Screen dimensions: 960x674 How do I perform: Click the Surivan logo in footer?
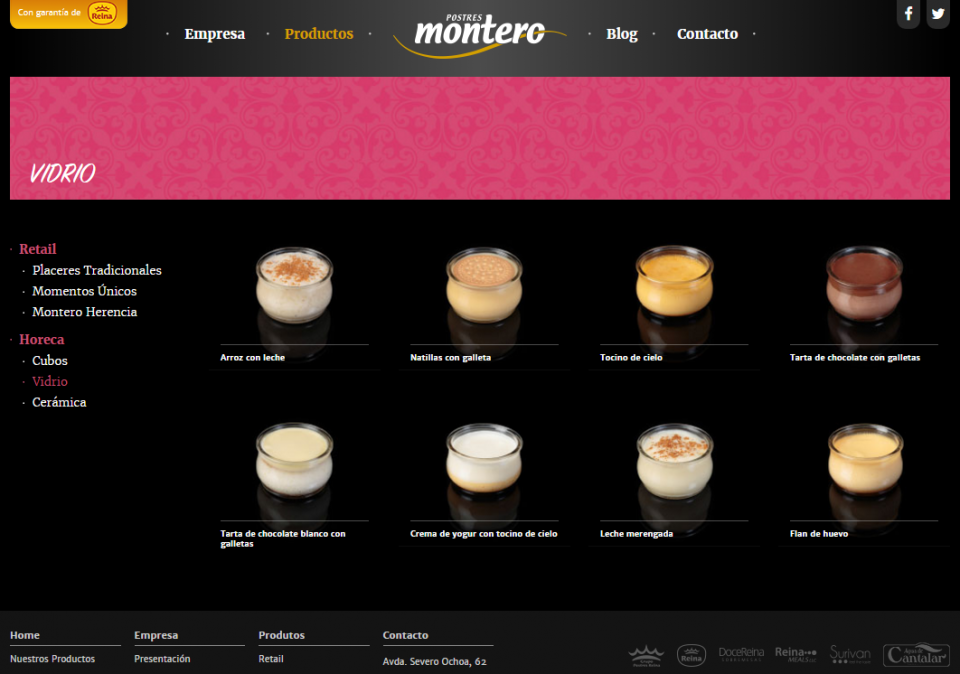[850, 655]
